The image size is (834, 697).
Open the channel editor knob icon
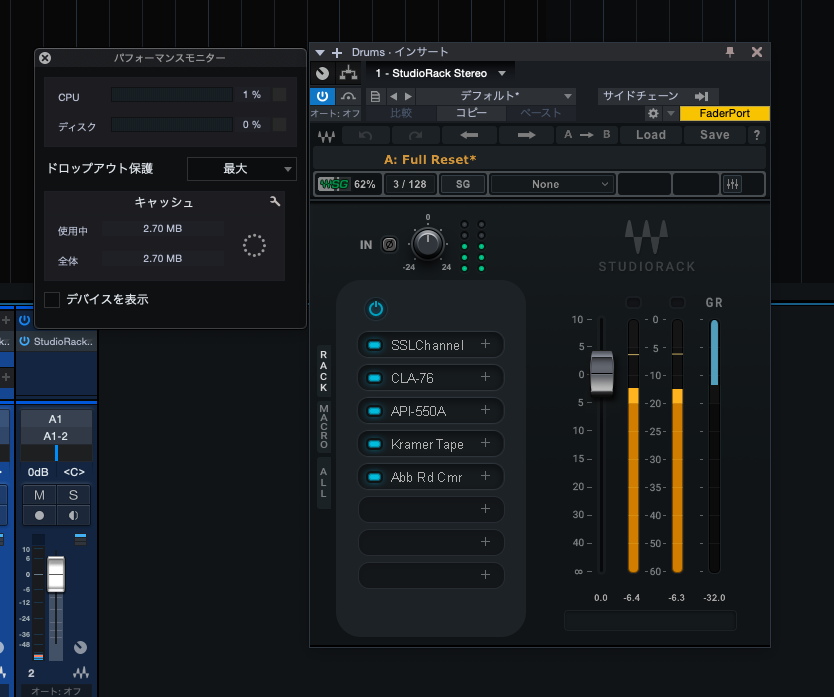click(322, 73)
